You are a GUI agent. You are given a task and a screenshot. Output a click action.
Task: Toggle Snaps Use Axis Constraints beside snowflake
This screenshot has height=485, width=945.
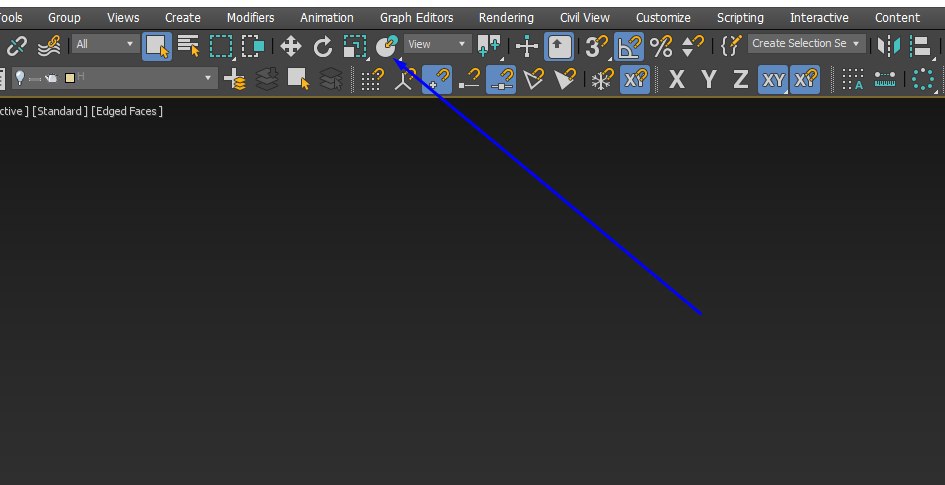635,80
